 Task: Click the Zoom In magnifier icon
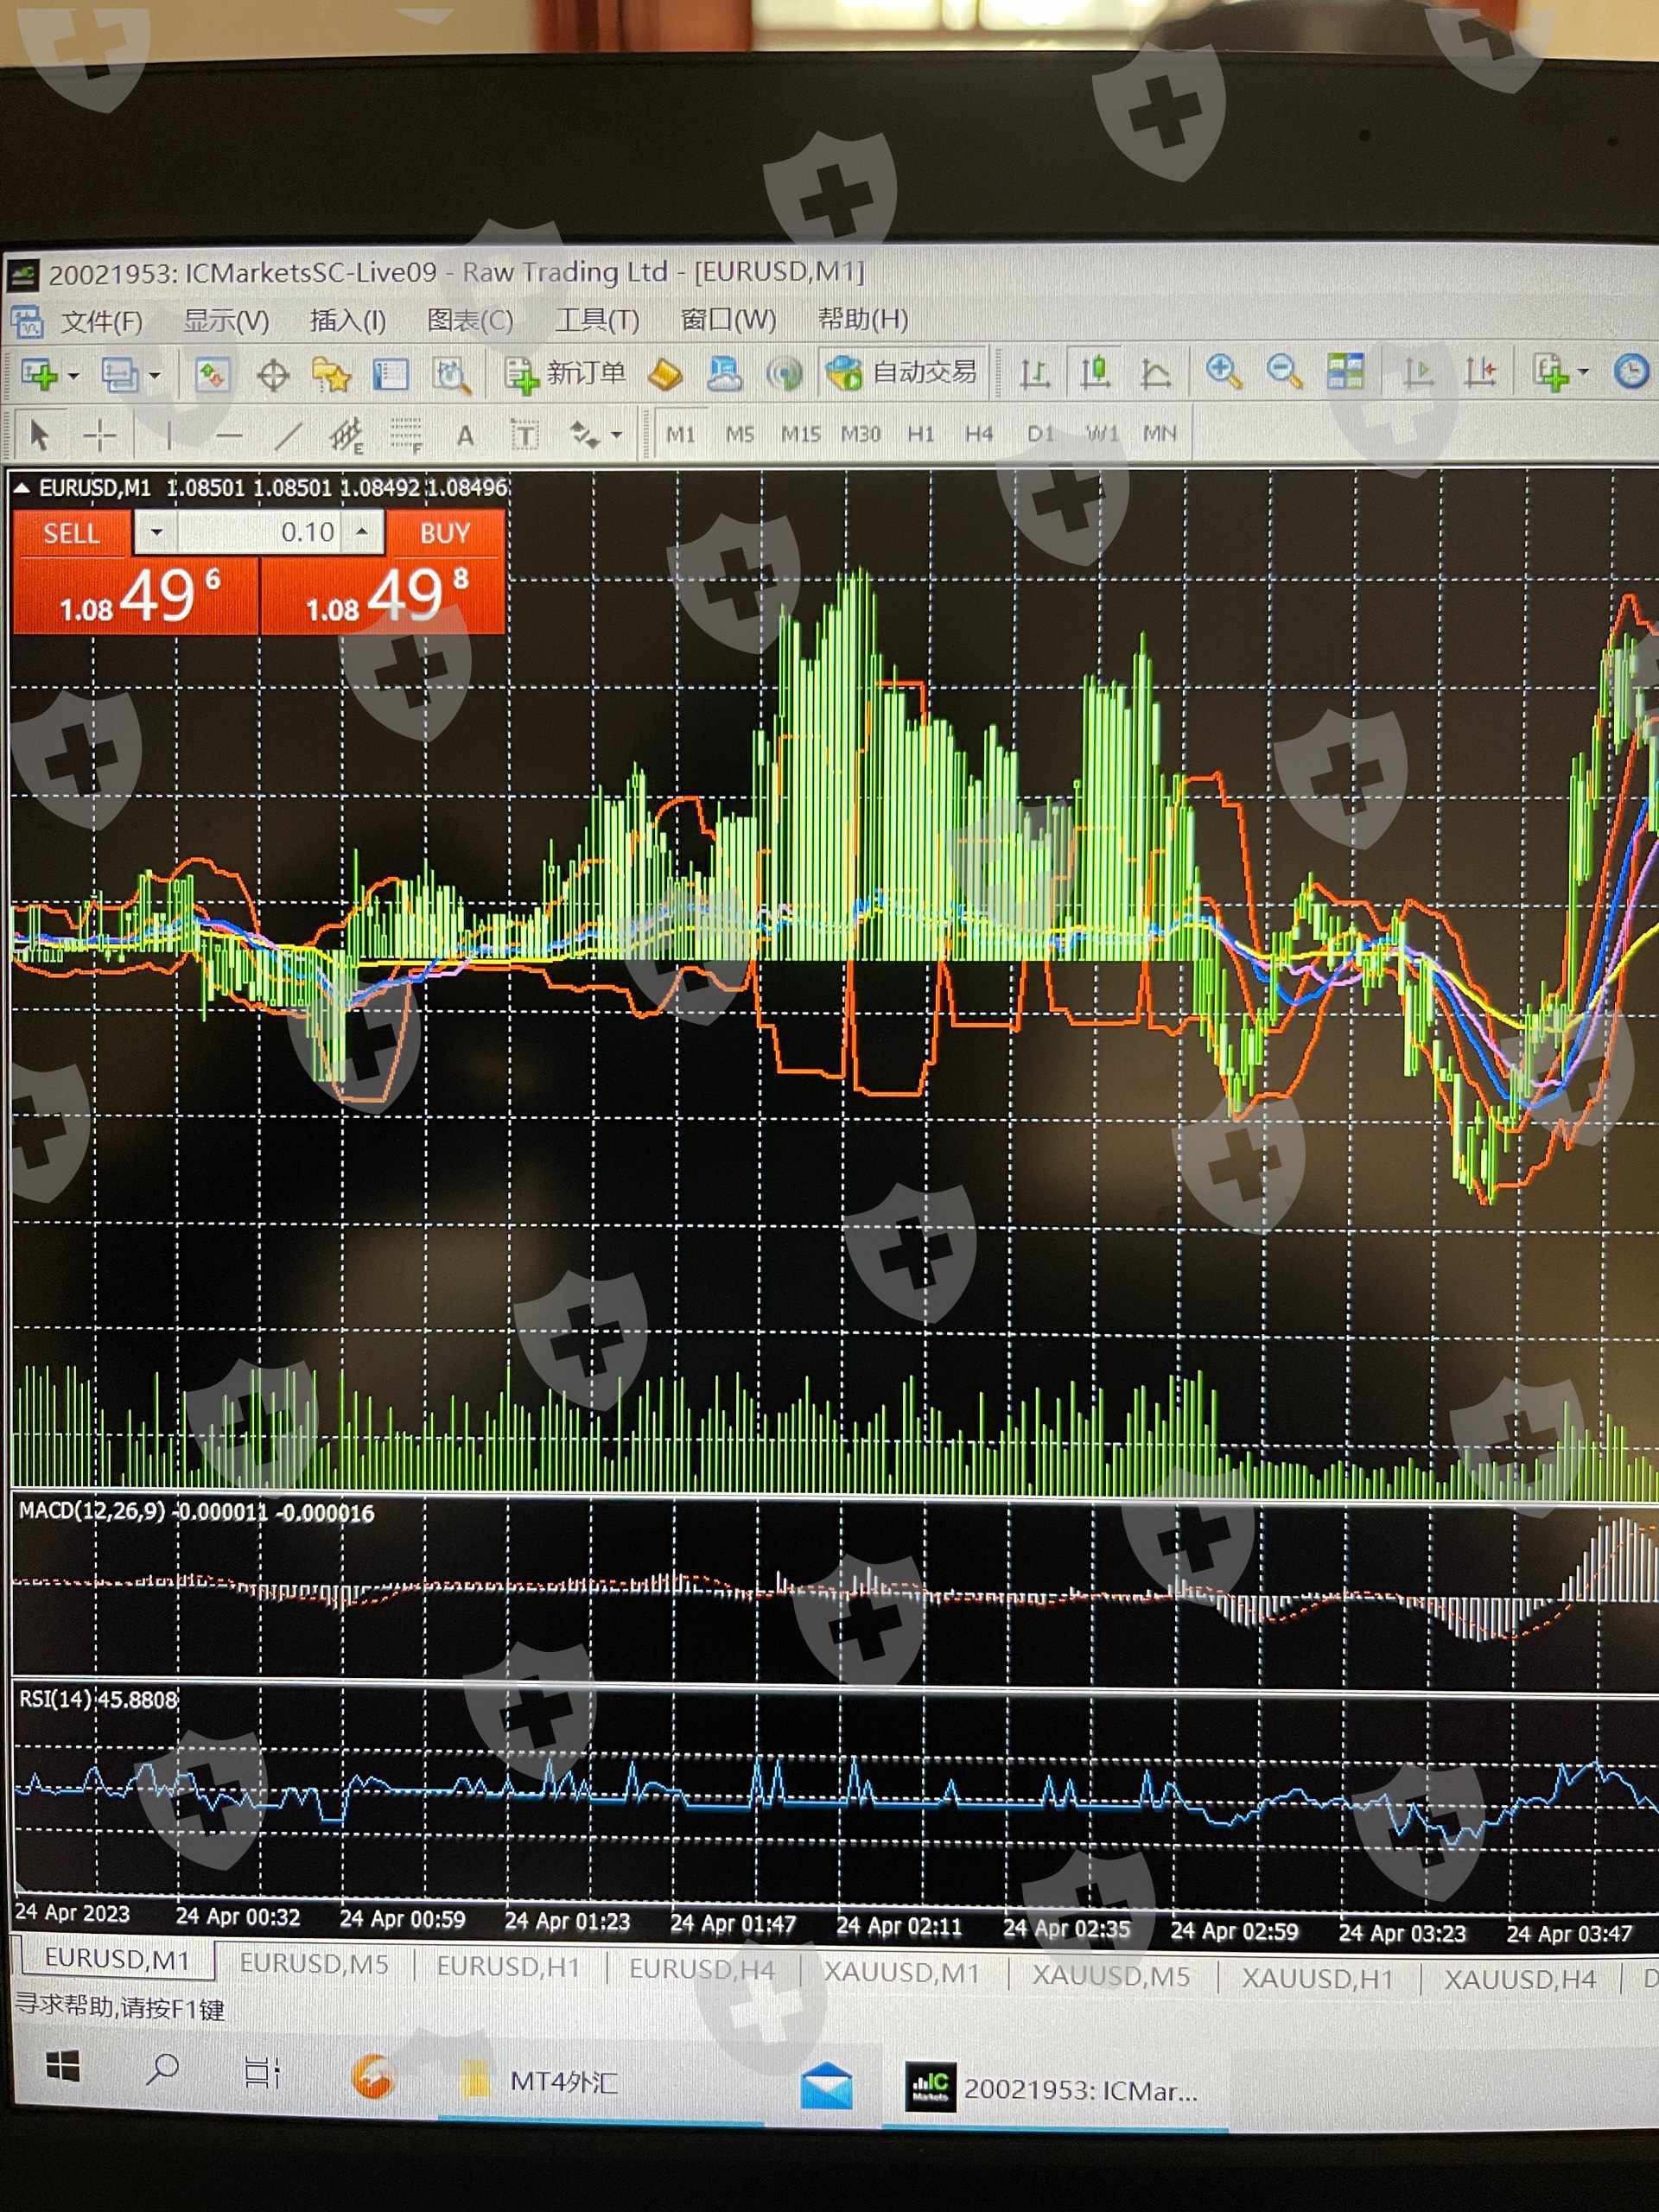pyautogui.click(x=1223, y=372)
